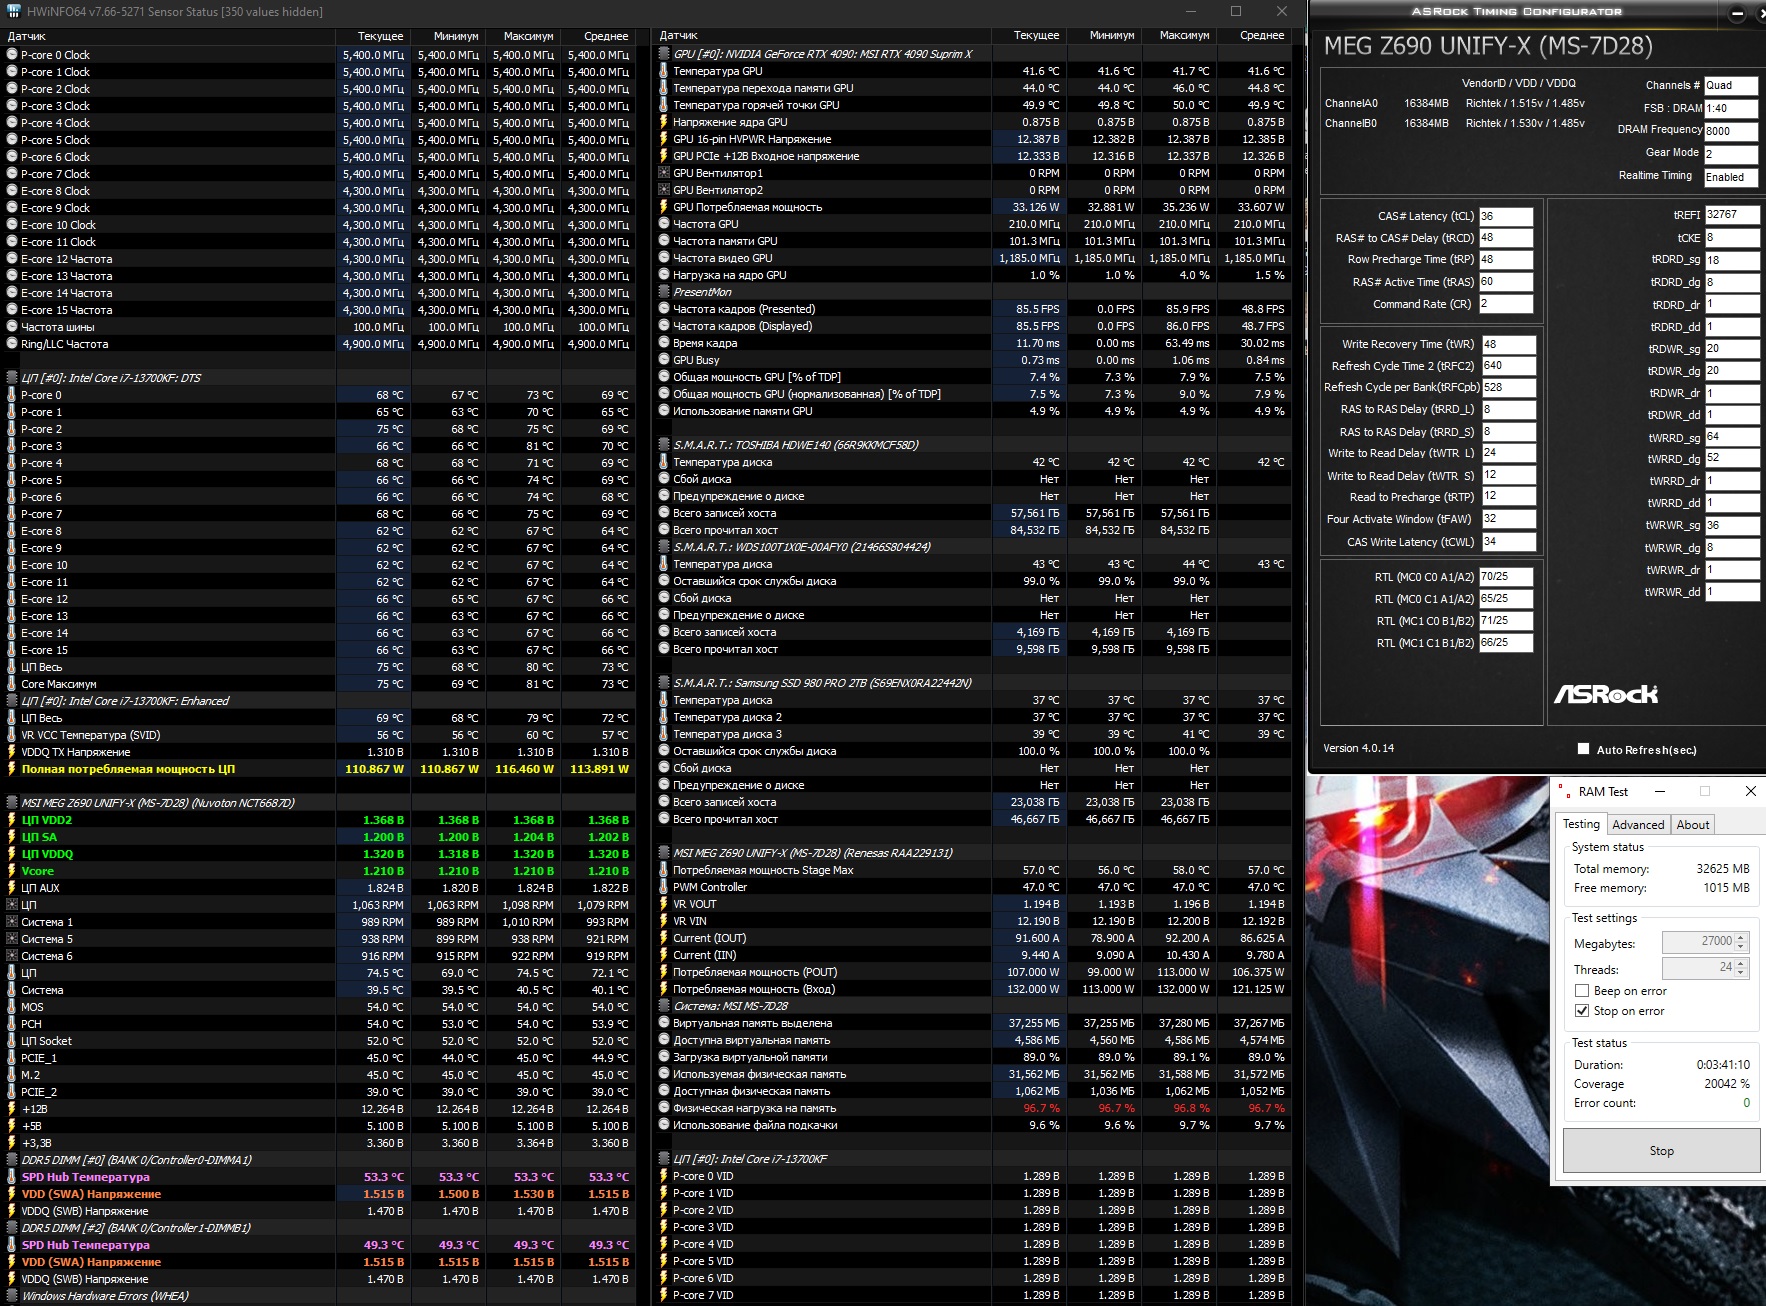
Task: Click the Megabytes up arrow in RAM Test
Action: click(1741, 937)
